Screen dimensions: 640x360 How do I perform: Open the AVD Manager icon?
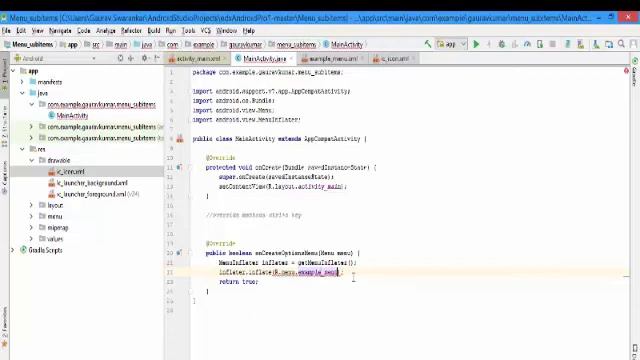[580, 44]
